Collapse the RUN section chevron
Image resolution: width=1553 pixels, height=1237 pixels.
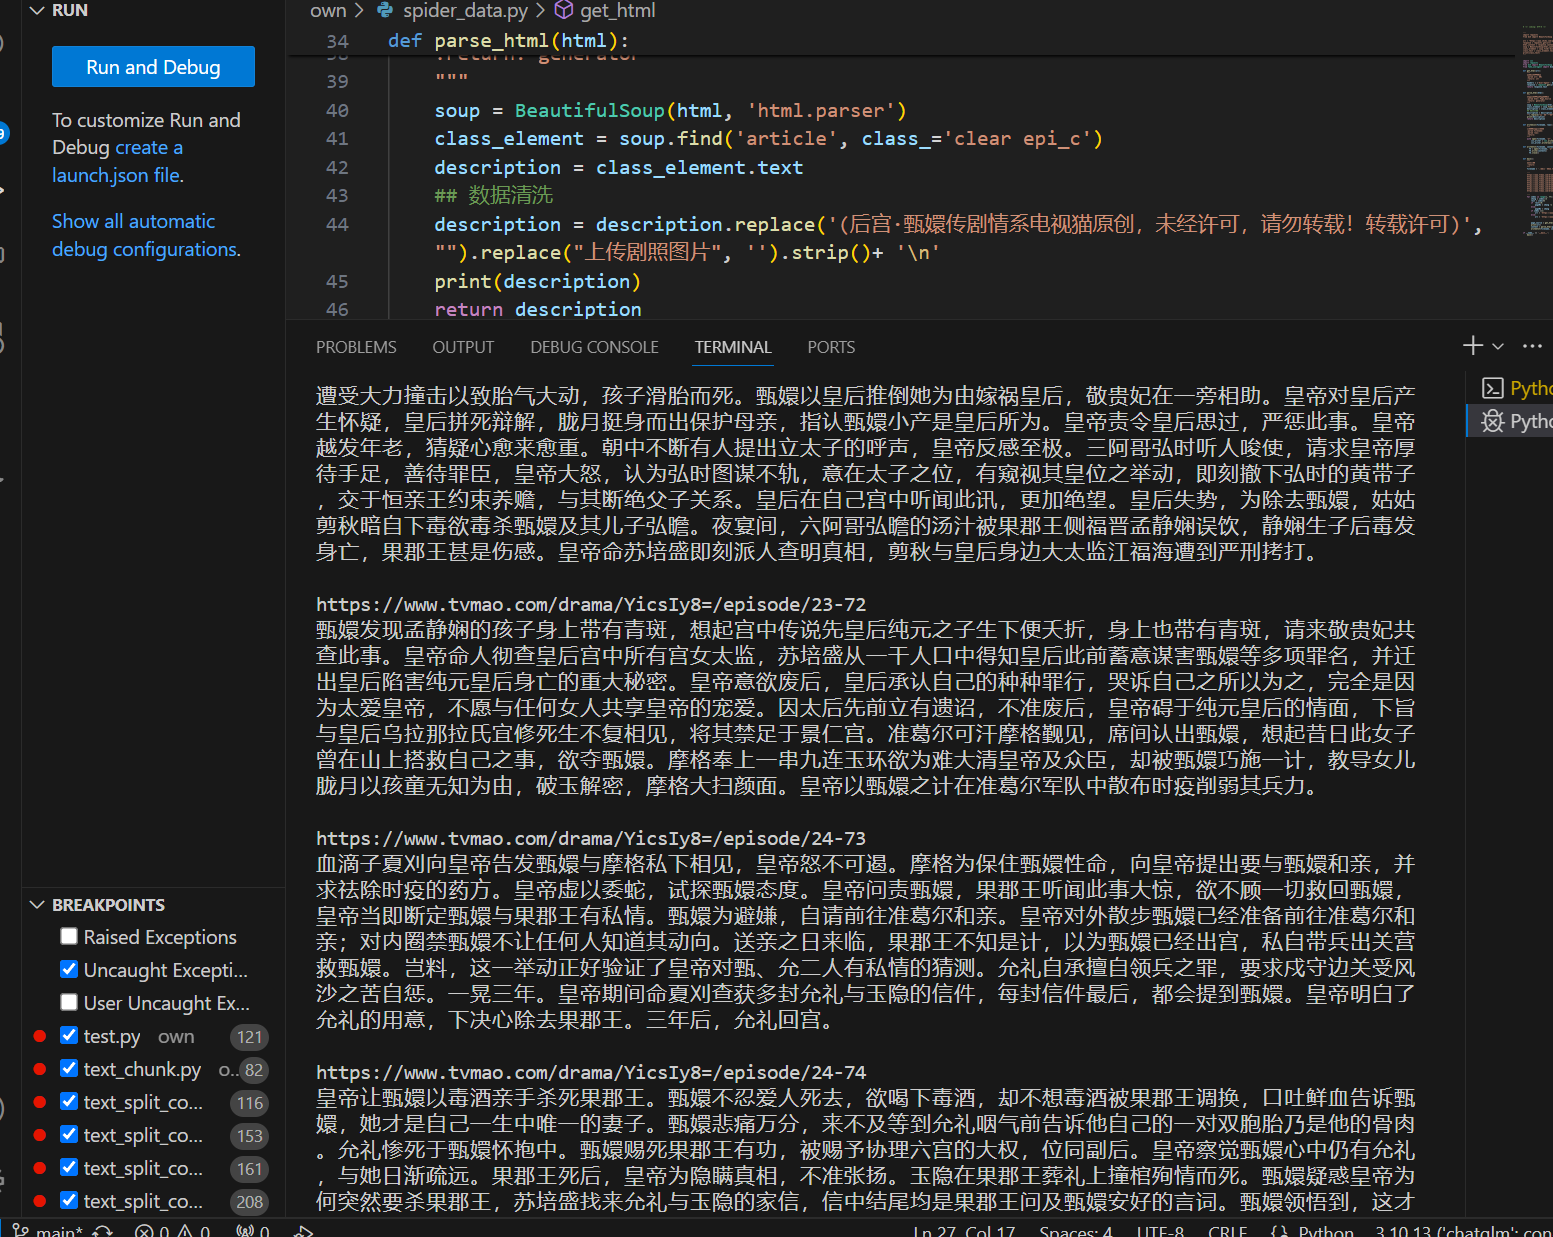38,10
